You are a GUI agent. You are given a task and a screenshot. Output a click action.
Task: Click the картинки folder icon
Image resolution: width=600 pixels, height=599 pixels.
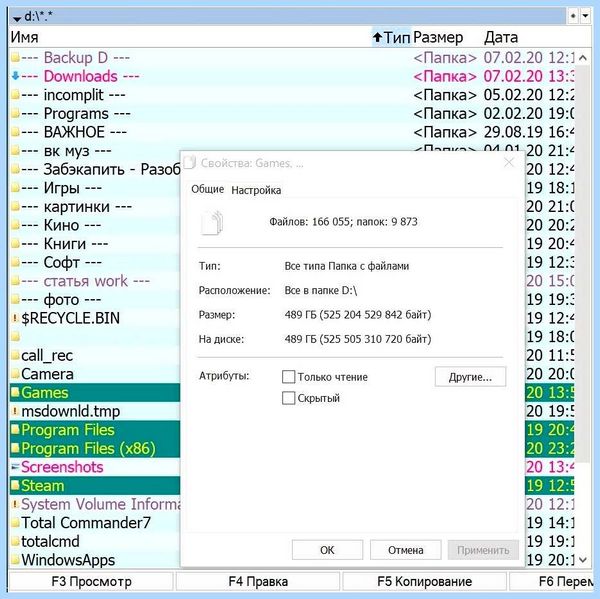(x=15, y=207)
